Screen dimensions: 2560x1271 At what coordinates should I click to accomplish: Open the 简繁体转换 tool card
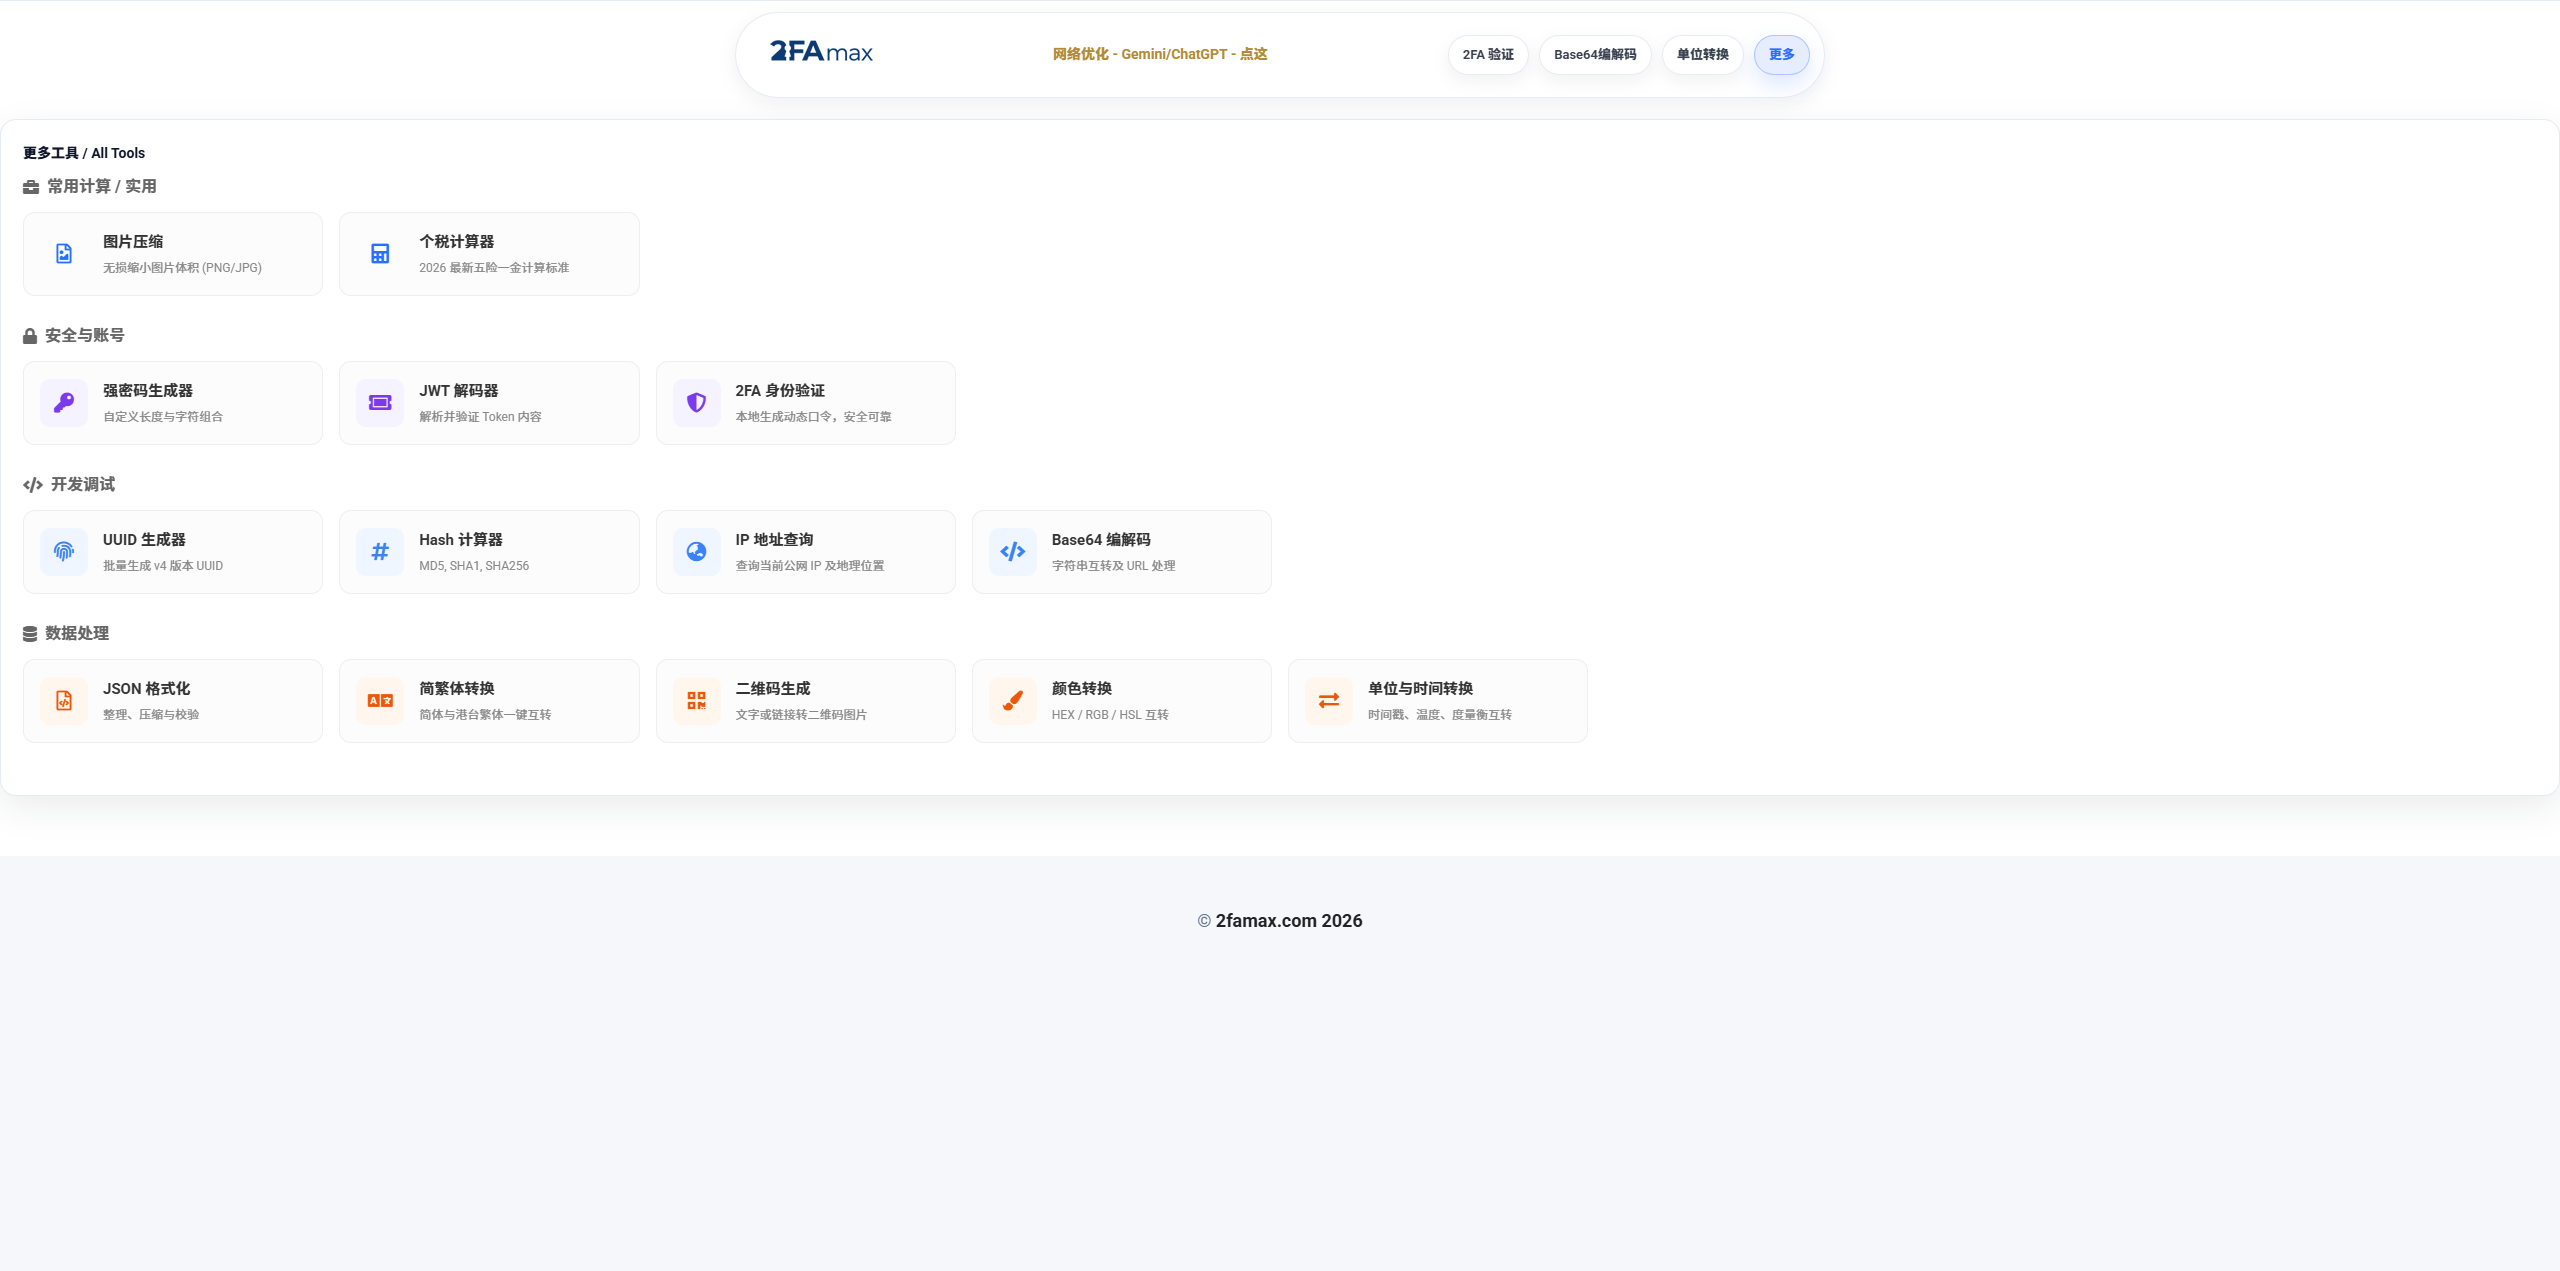[489, 701]
